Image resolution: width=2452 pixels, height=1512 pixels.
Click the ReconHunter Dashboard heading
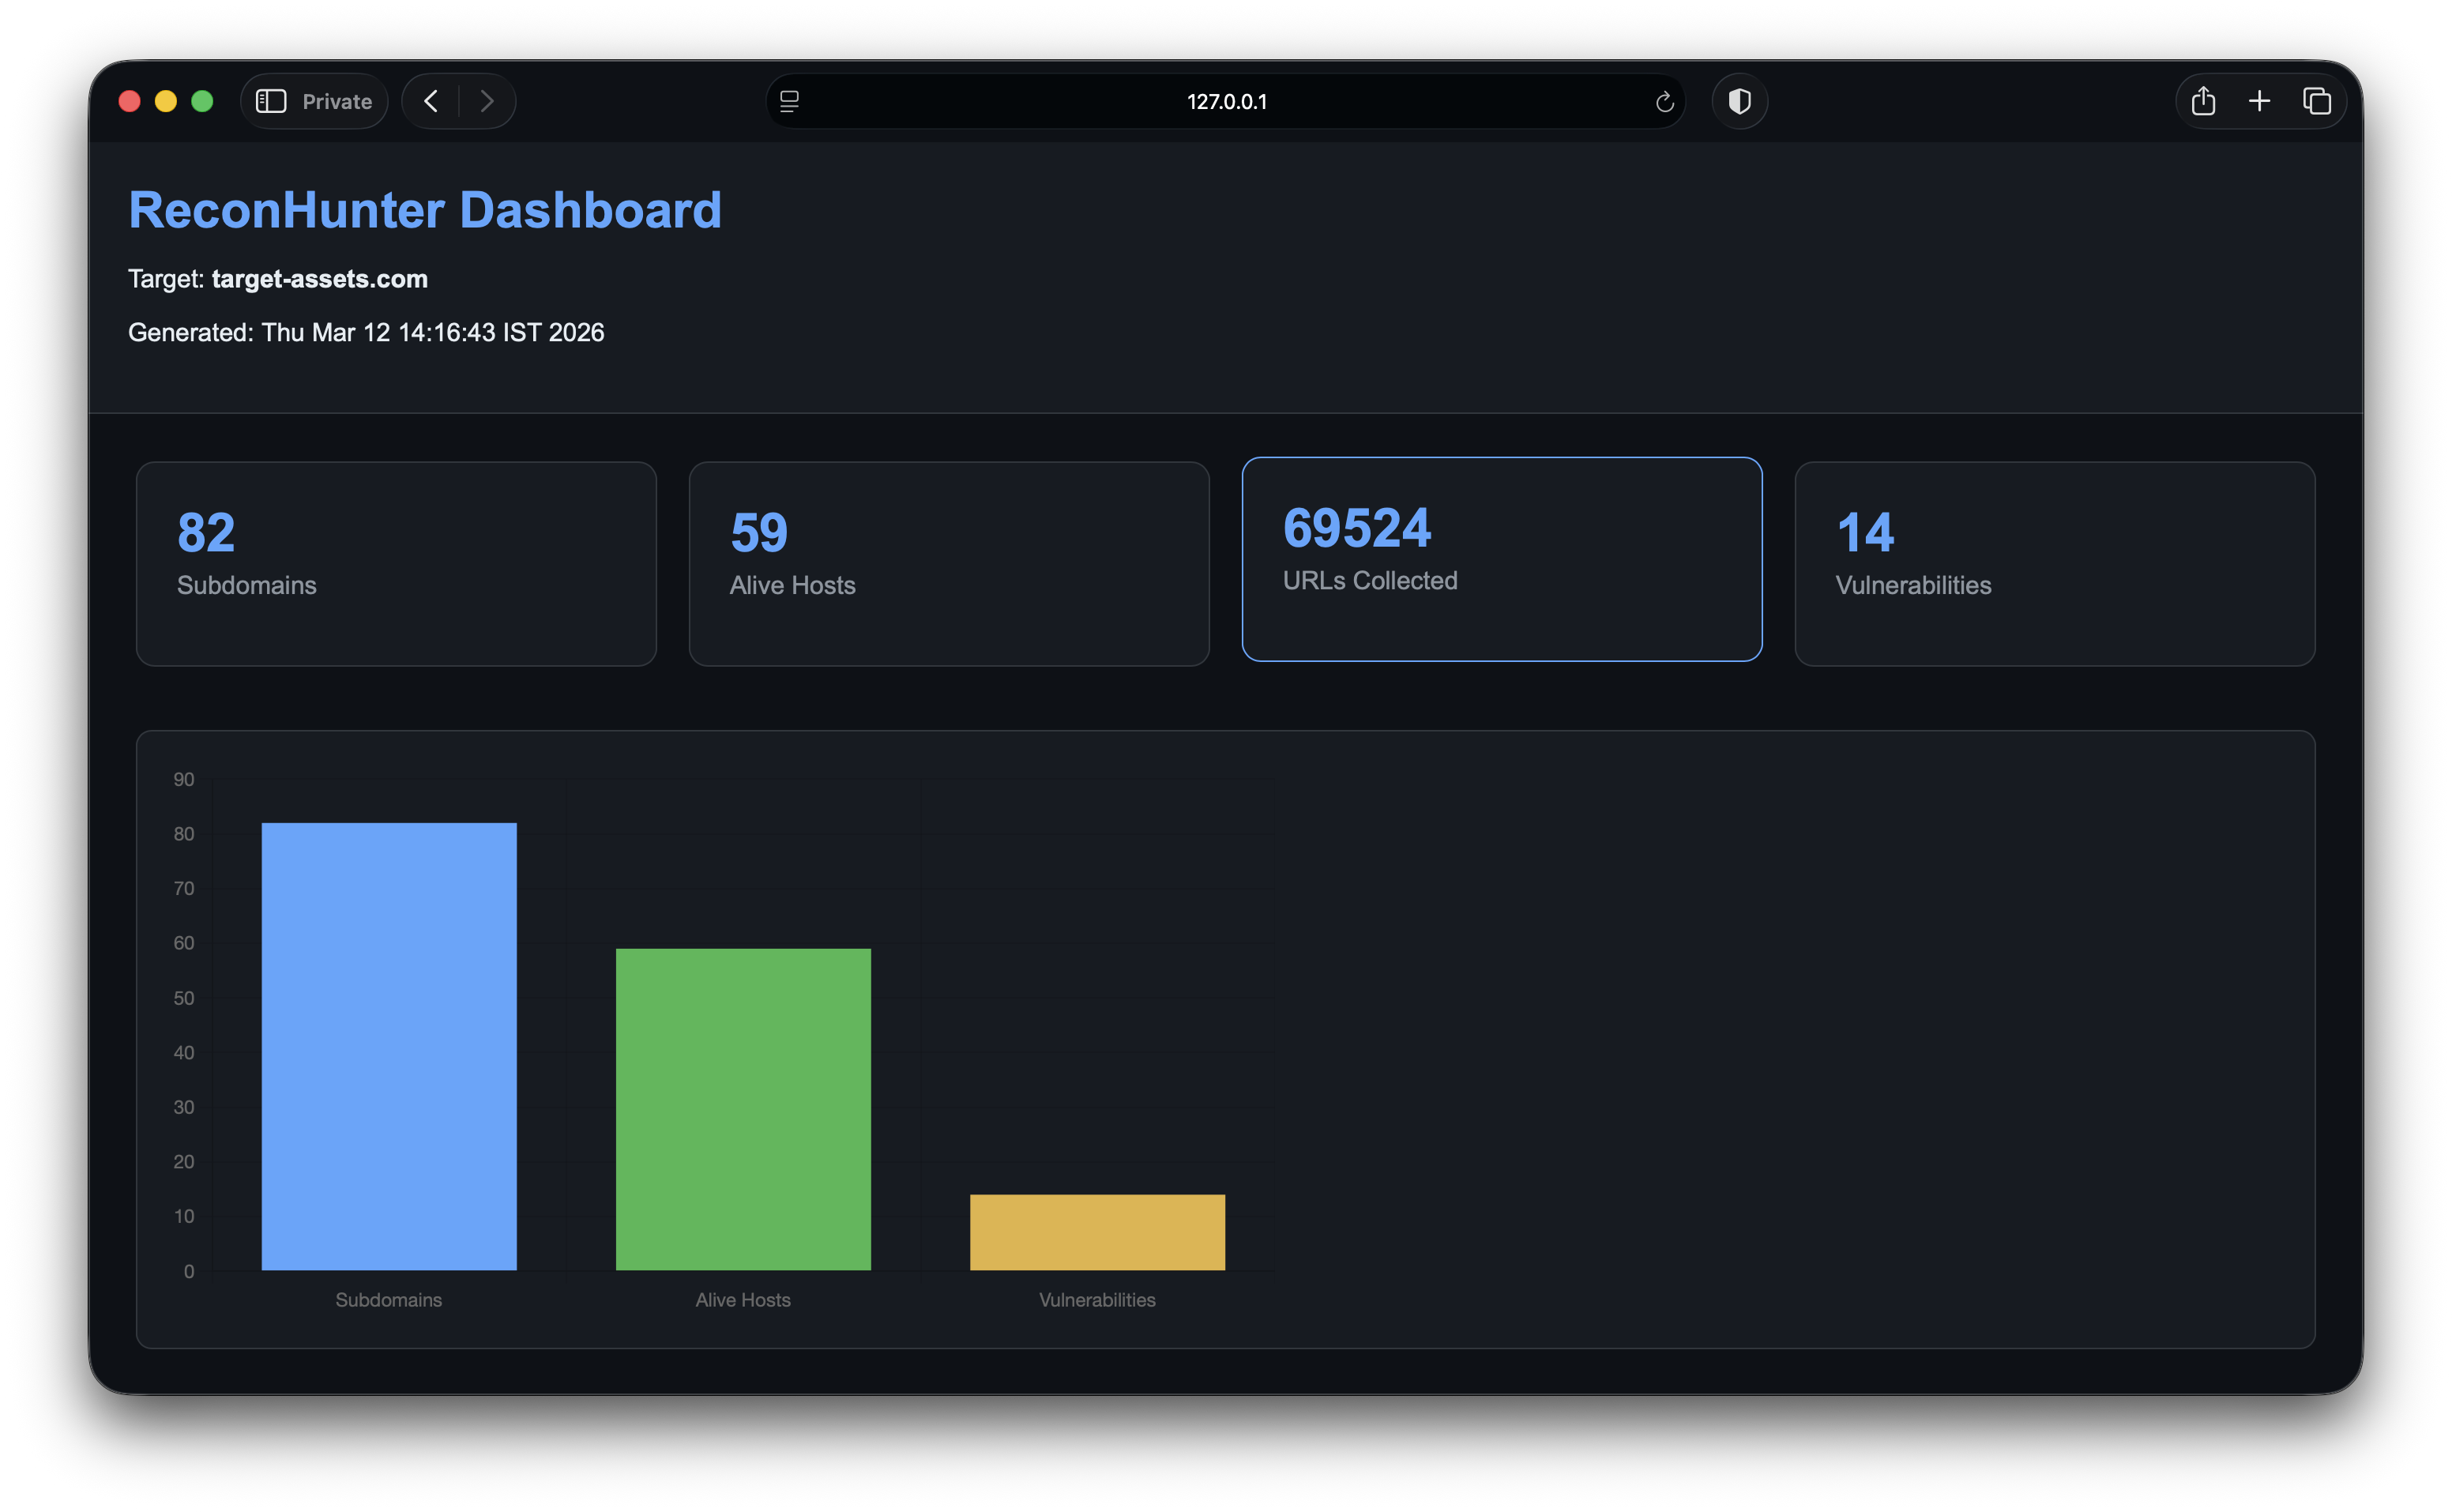coord(425,210)
